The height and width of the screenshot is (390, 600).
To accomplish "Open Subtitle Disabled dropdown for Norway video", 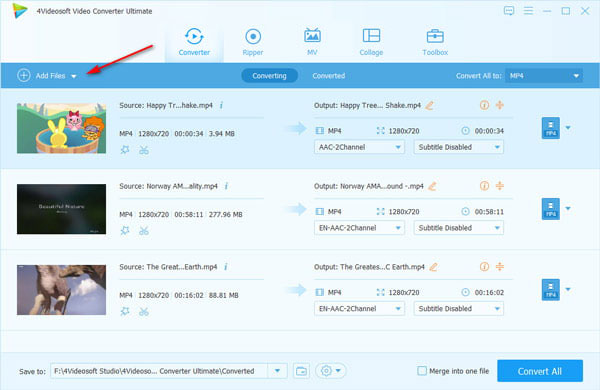I will (458, 228).
